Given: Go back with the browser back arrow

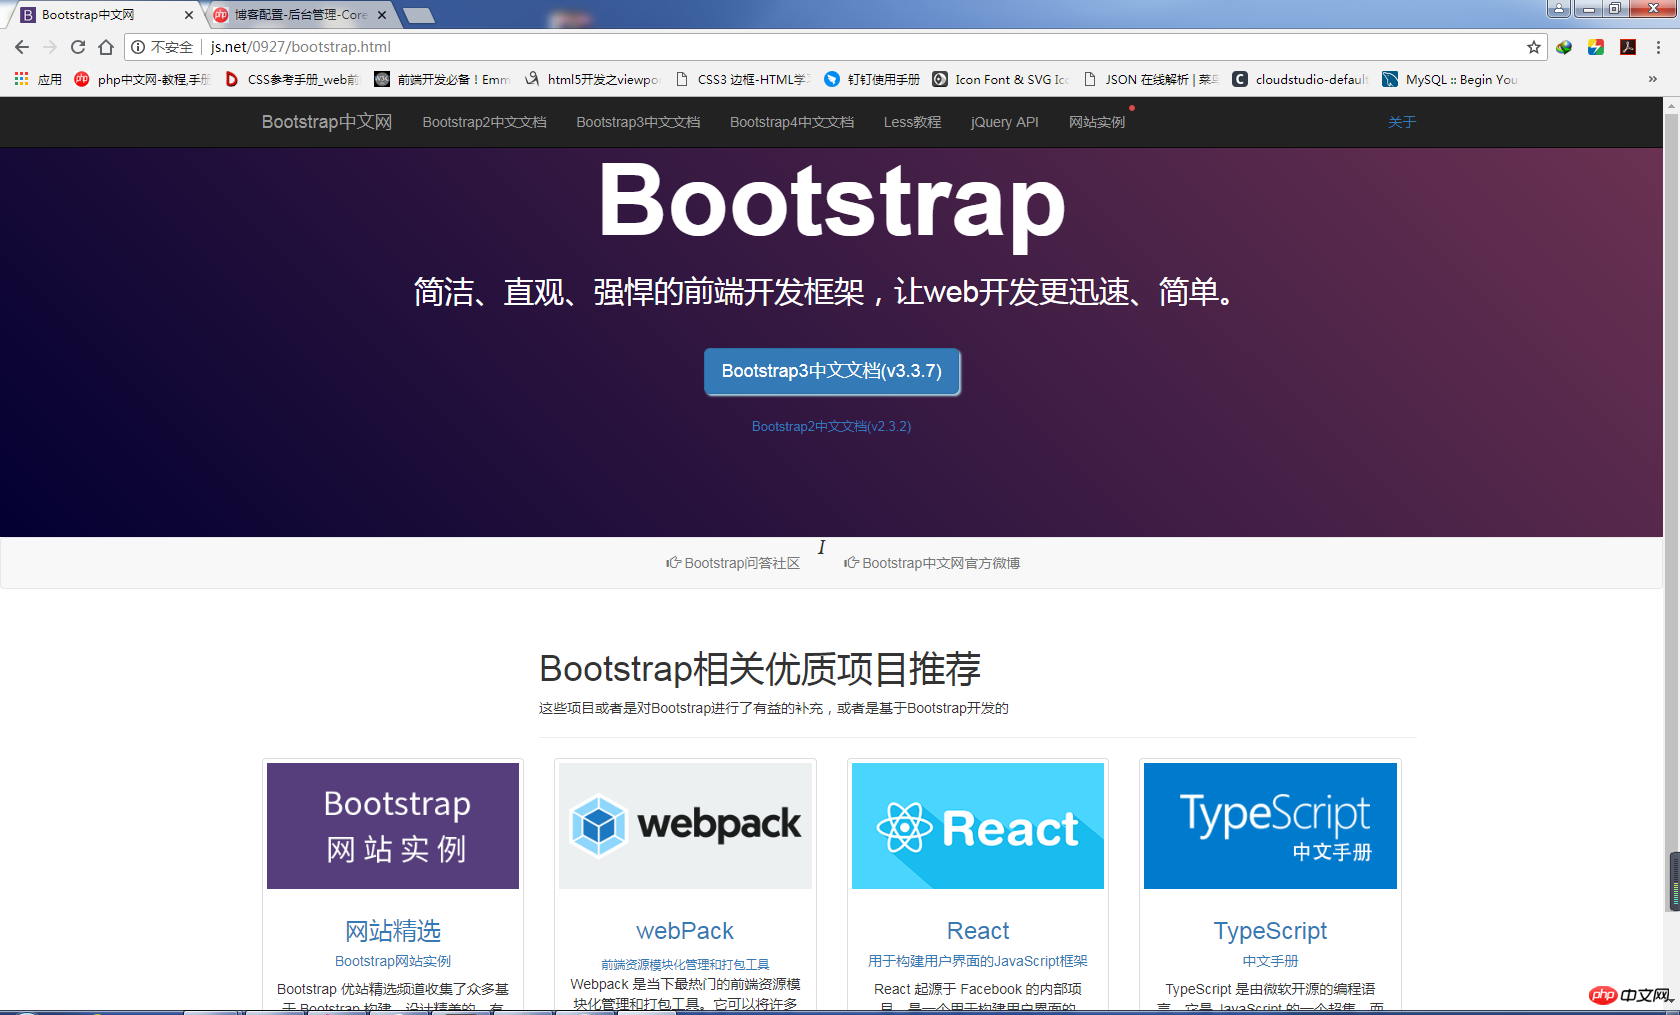Looking at the screenshot, I should click(22, 47).
